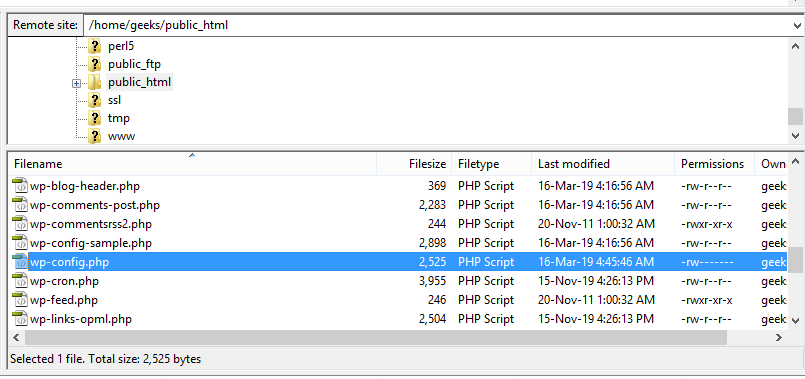
Task: Click the wp-comments-post.php file icon
Action: tap(20, 205)
